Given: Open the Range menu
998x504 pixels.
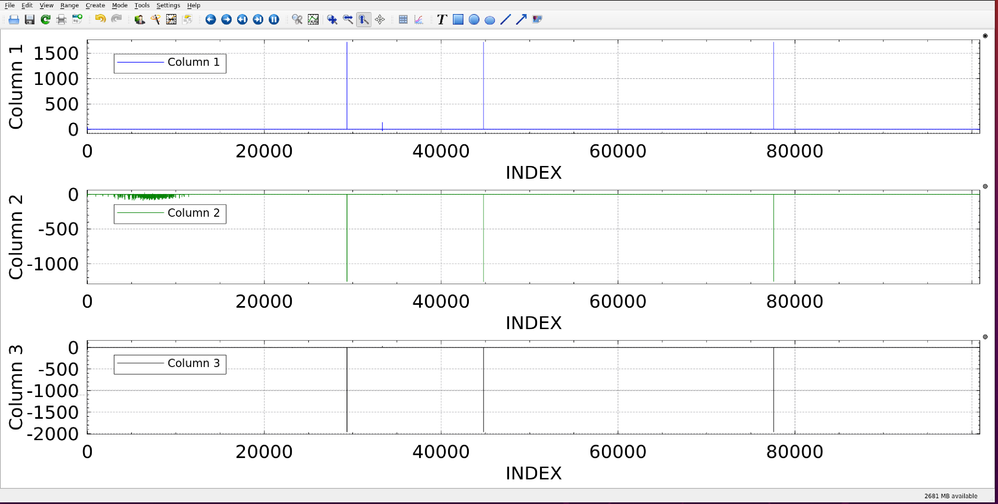Looking at the screenshot, I should tap(69, 5).
